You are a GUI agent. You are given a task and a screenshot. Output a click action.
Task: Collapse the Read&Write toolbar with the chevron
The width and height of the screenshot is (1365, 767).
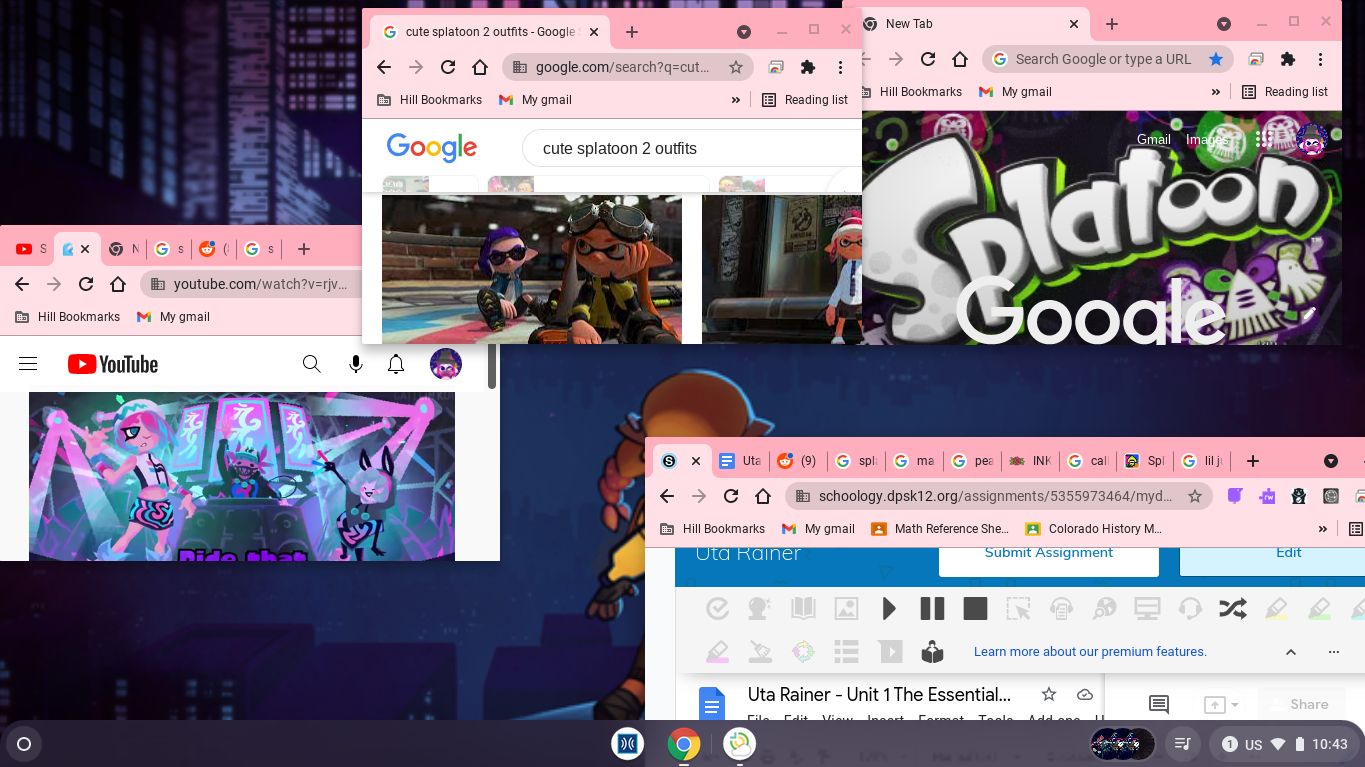(x=1290, y=651)
